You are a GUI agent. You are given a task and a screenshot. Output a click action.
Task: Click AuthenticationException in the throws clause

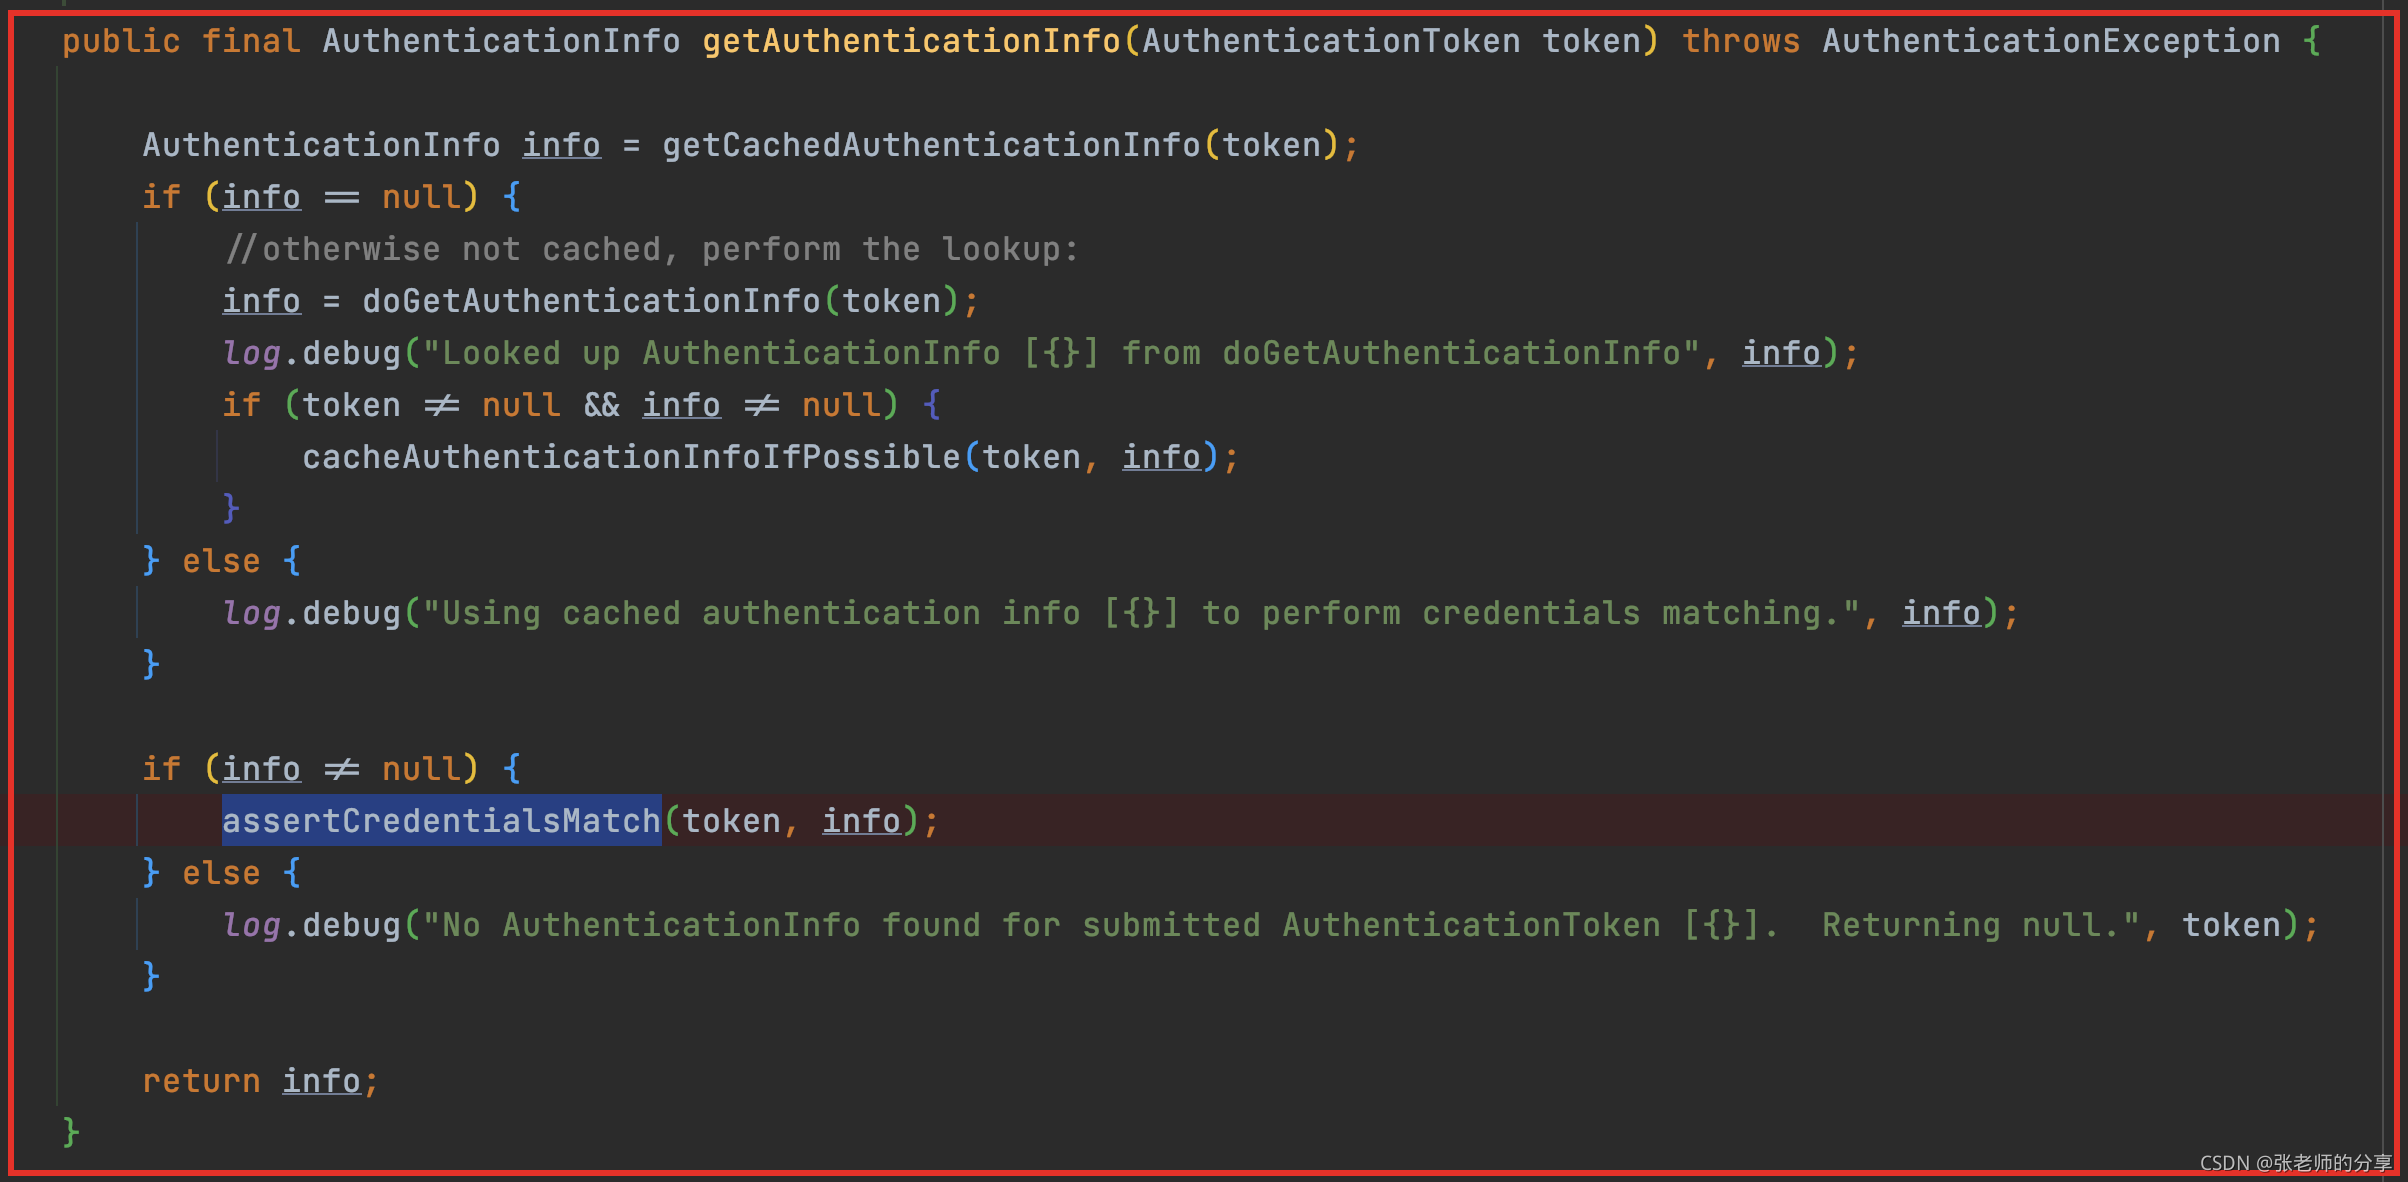2051,41
